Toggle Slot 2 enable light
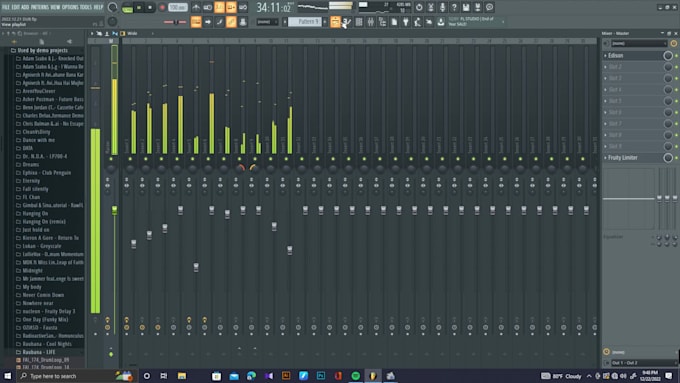The height and width of the screenshot is (383, 680). coord(676,67)
